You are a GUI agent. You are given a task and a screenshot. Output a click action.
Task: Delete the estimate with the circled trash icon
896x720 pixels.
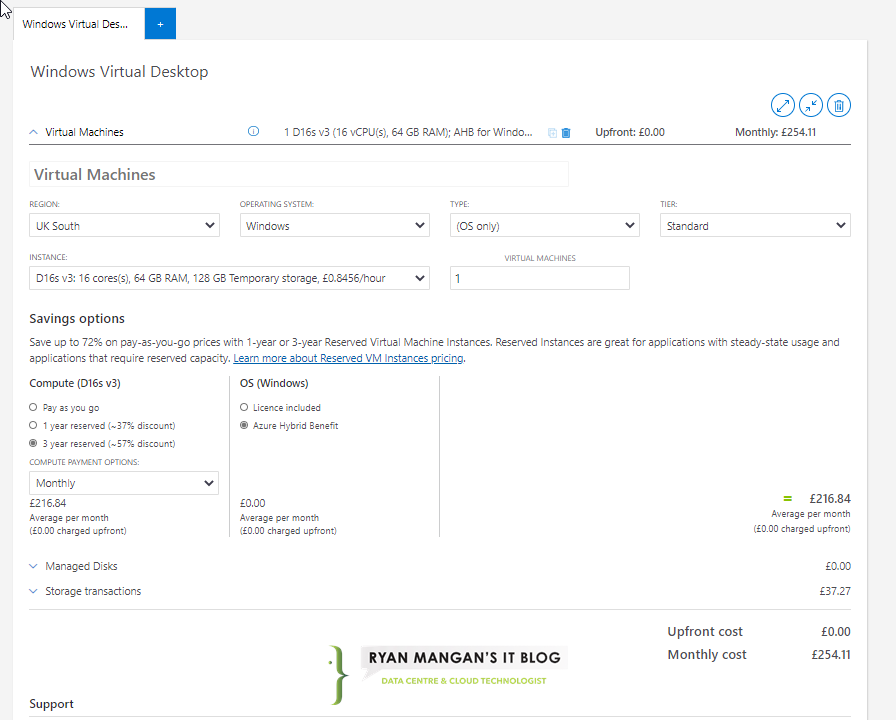(x=838, y=105)
